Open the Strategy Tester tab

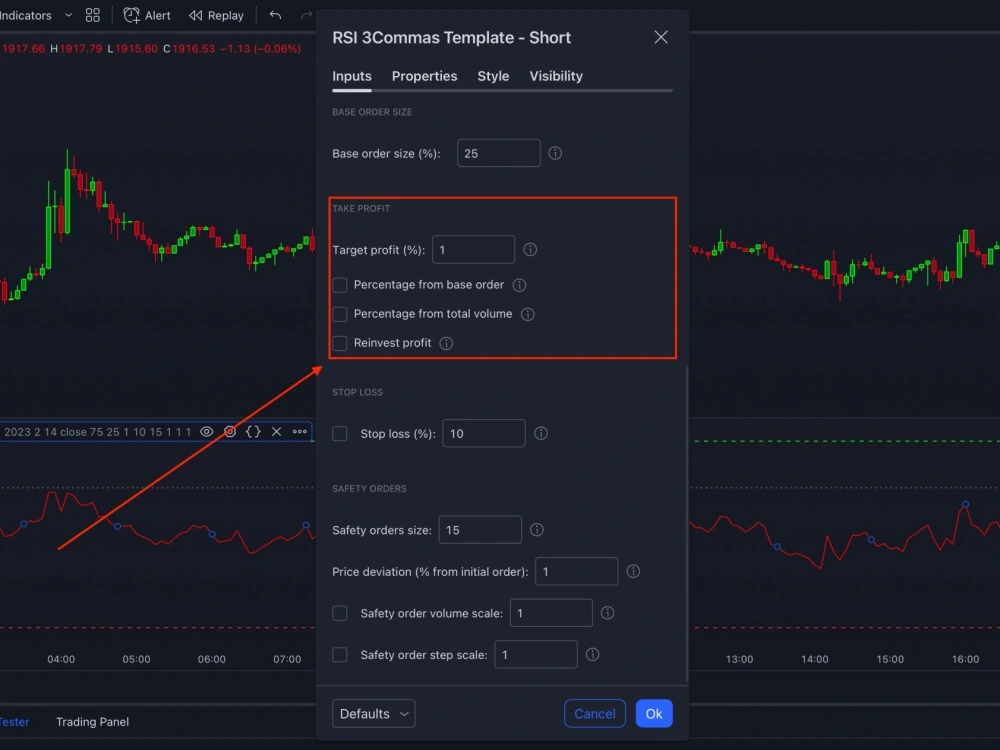click(14, 722)
